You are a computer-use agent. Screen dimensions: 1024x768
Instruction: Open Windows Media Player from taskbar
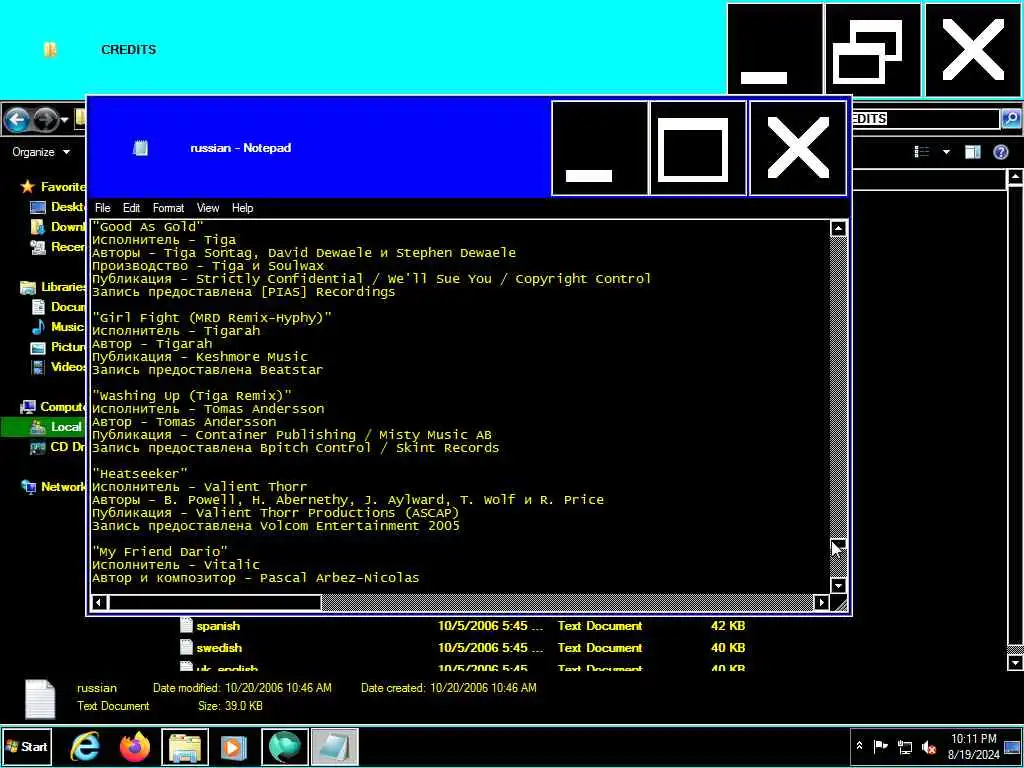(234, 747)
